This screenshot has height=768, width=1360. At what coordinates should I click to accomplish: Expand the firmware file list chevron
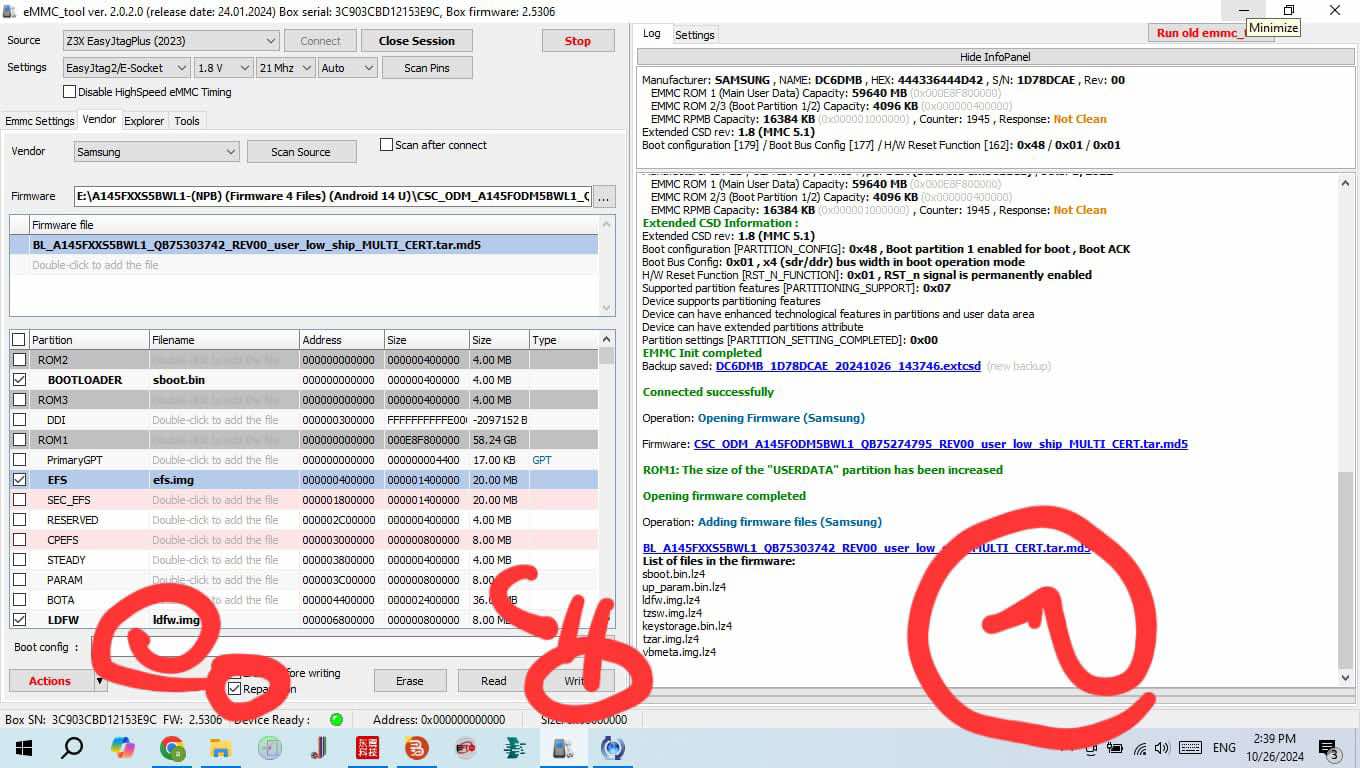pyautogui.click(x=606, y=308)
